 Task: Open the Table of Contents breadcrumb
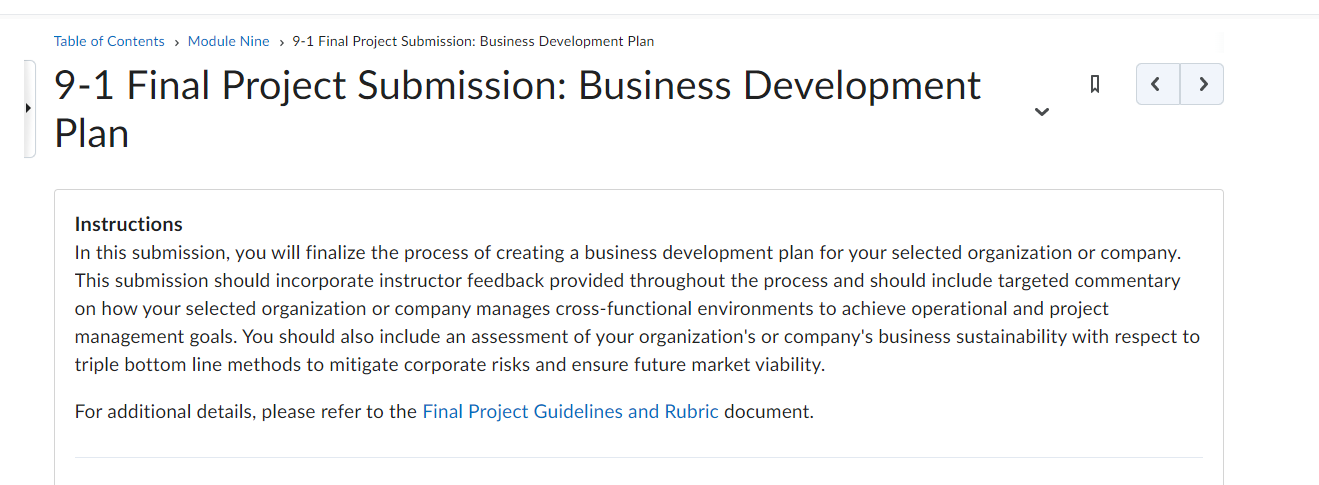[109, 41]
